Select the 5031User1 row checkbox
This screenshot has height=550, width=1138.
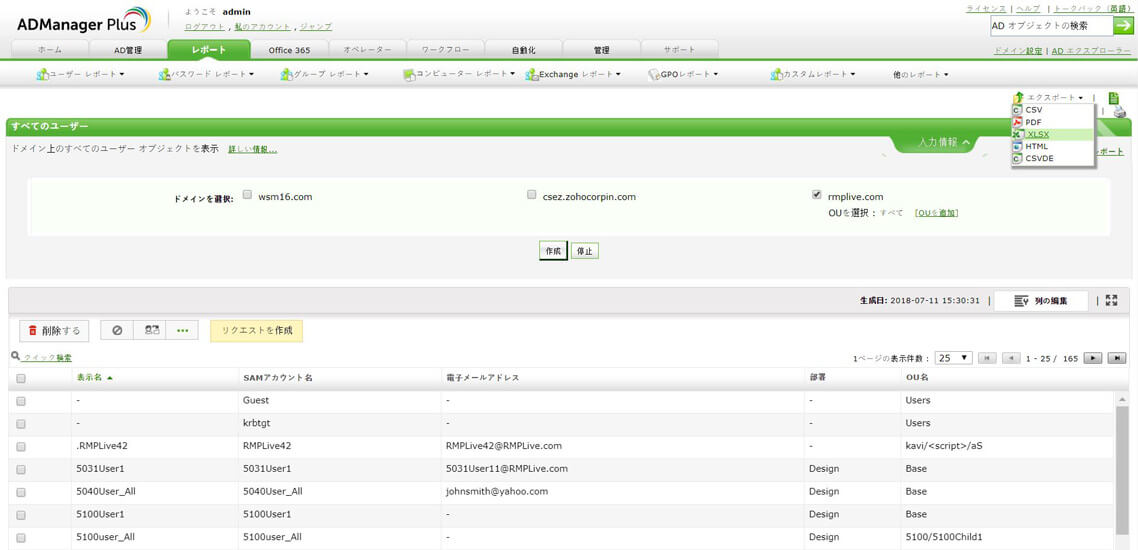coord(20,469)
